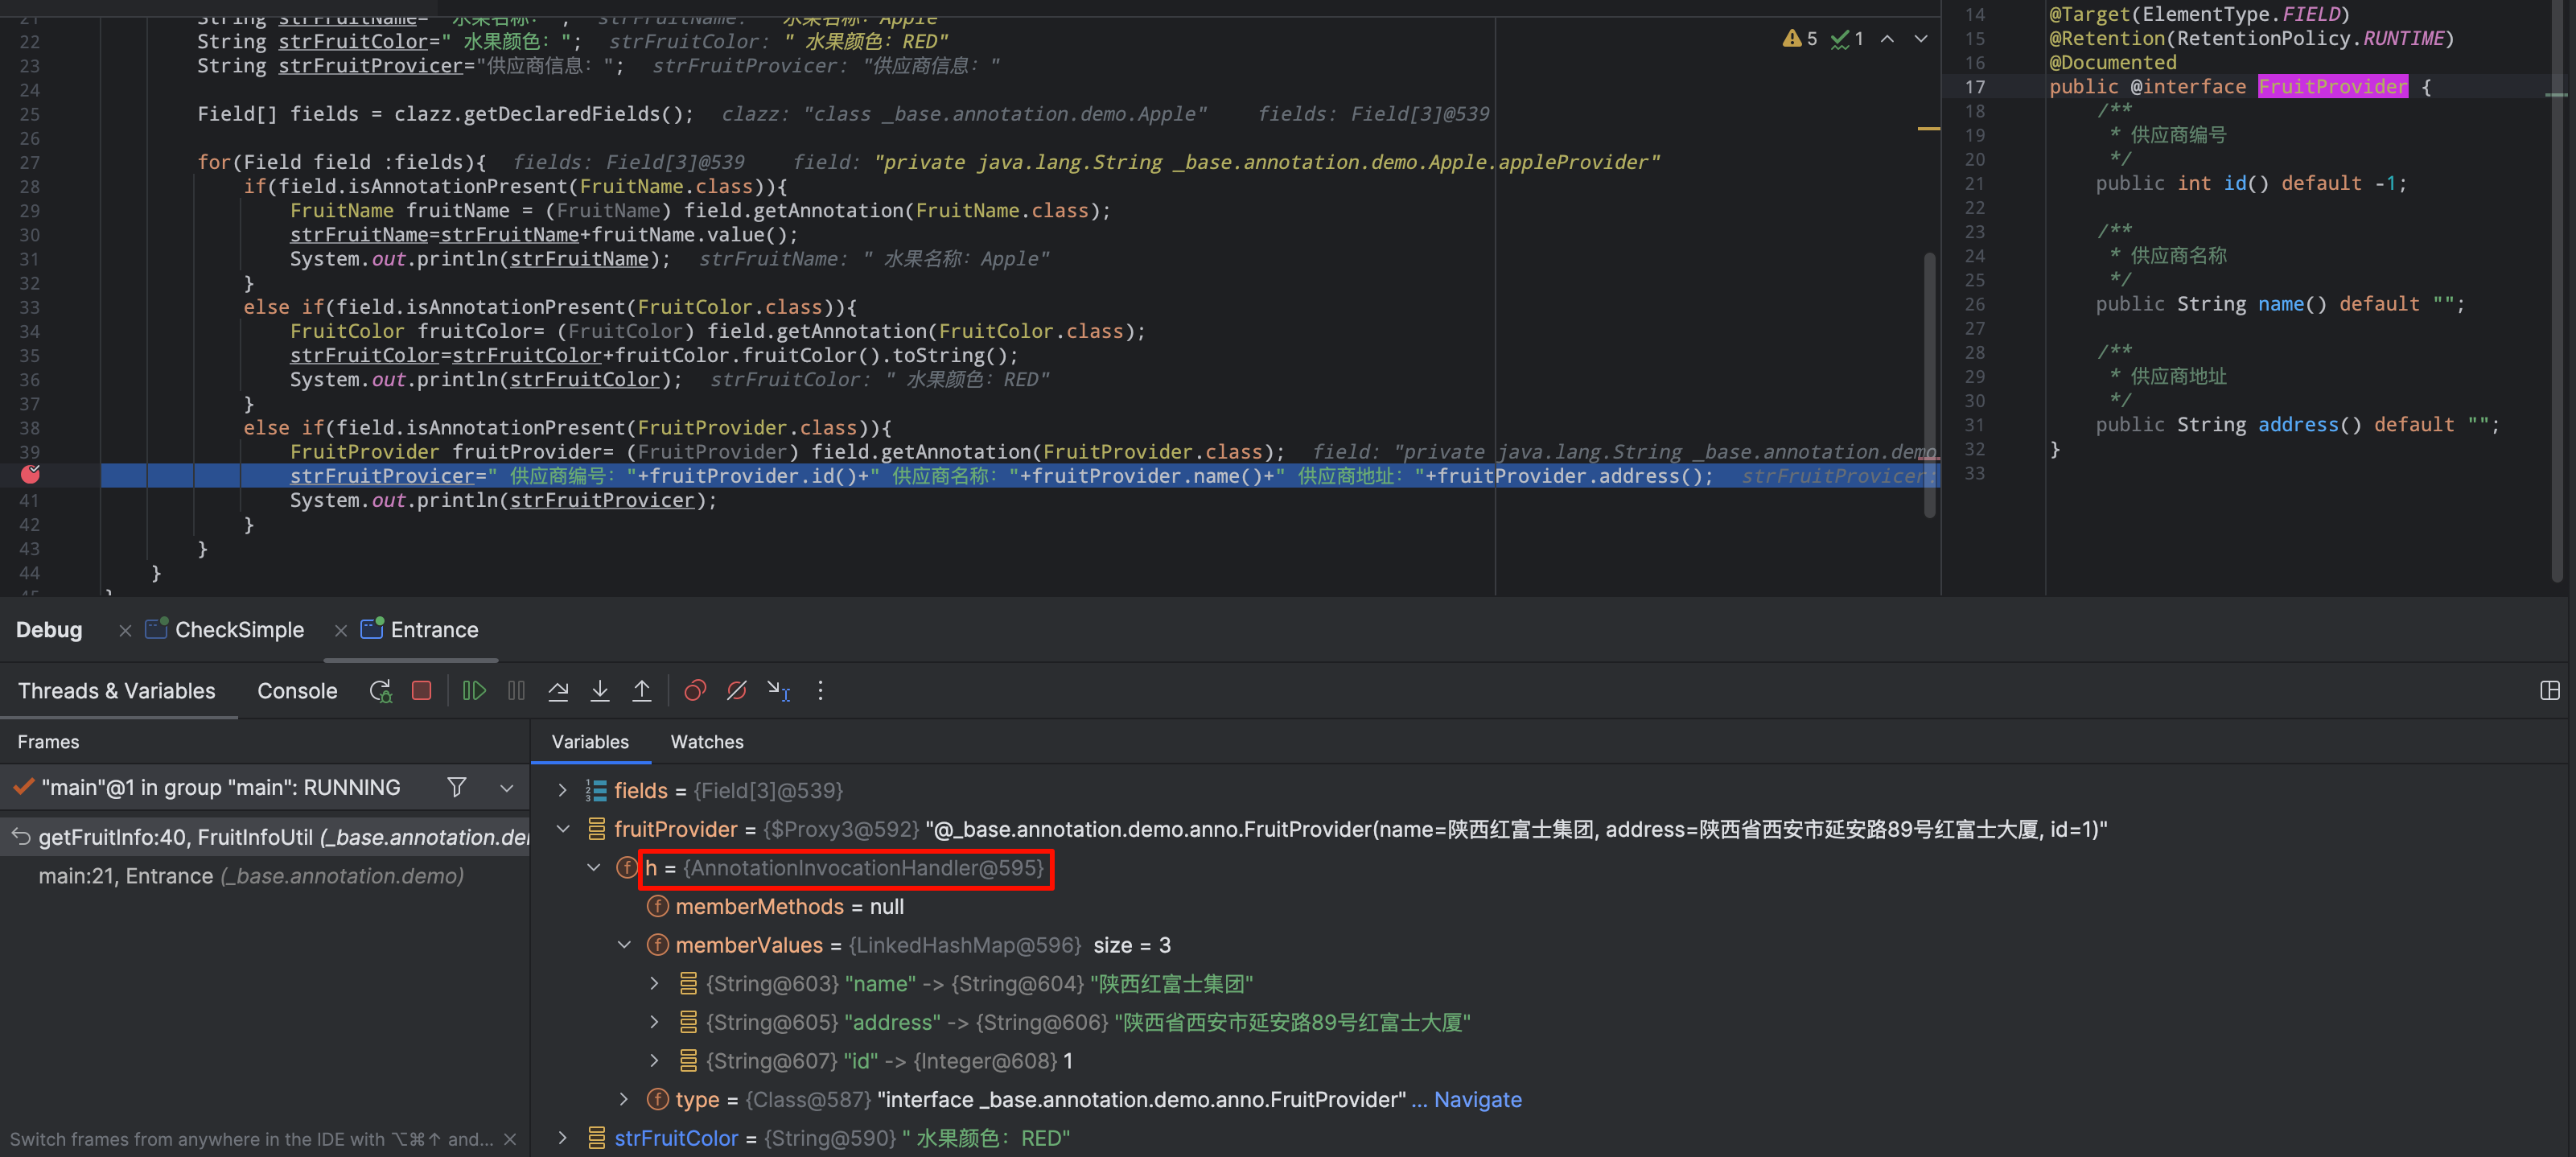Screen dimensions: 2576x1157
Task: Open debugger layout settings icon
Action: [x=2549, y=691]
